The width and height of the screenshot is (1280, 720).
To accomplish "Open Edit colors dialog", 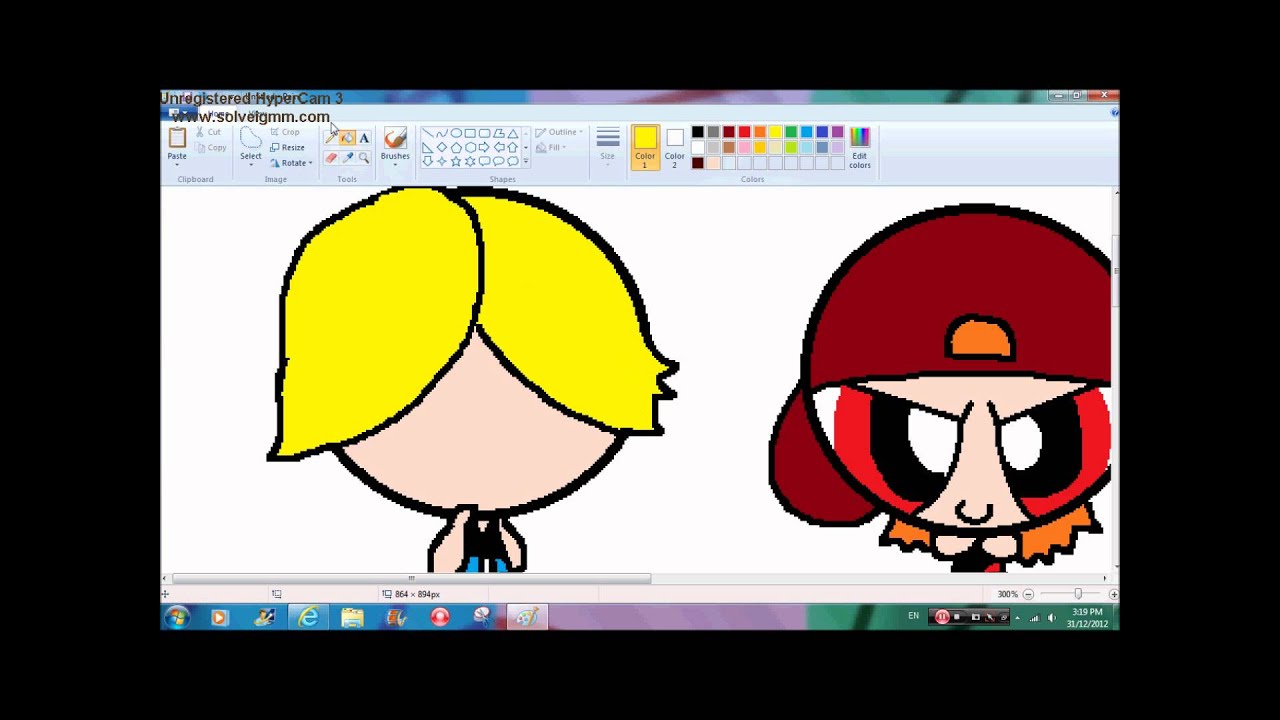I will (860, 147).
